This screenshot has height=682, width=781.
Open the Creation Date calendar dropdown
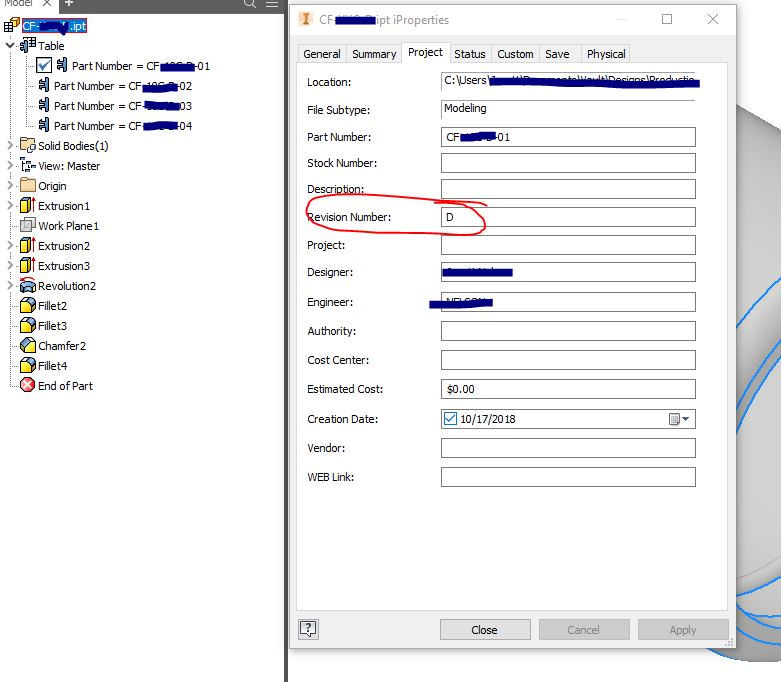tap(679, 419)
